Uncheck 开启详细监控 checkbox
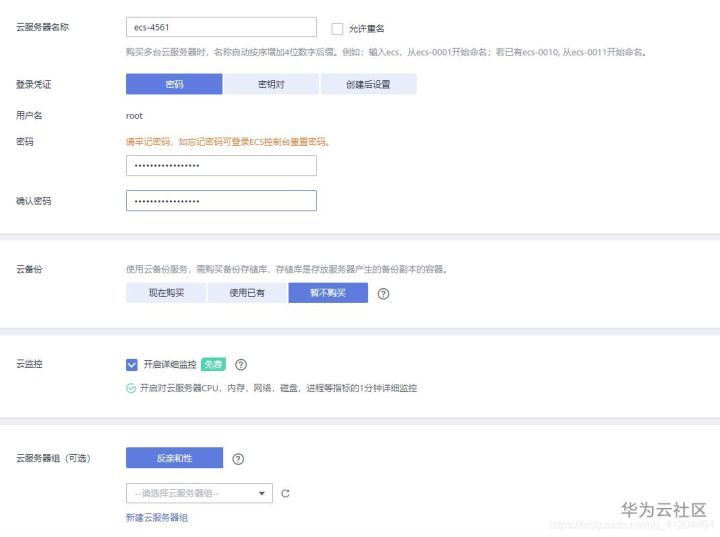 click(x=131, y=364)
